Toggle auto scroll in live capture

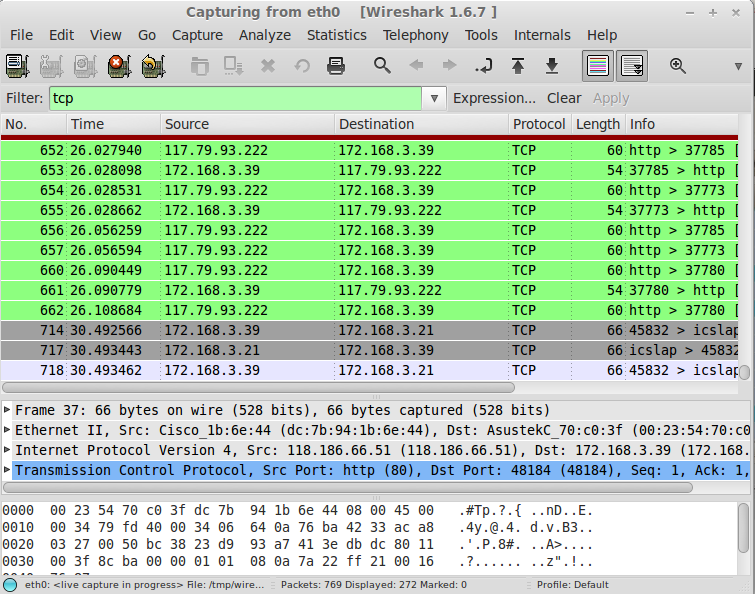pyautogui.click(x=632, y=66)
